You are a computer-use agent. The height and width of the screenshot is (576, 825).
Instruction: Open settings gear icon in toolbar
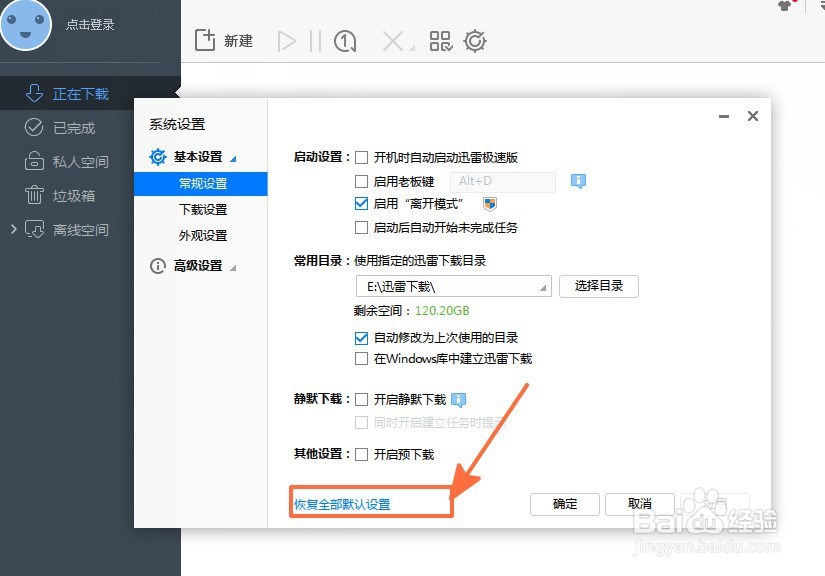tap(475, 41)
